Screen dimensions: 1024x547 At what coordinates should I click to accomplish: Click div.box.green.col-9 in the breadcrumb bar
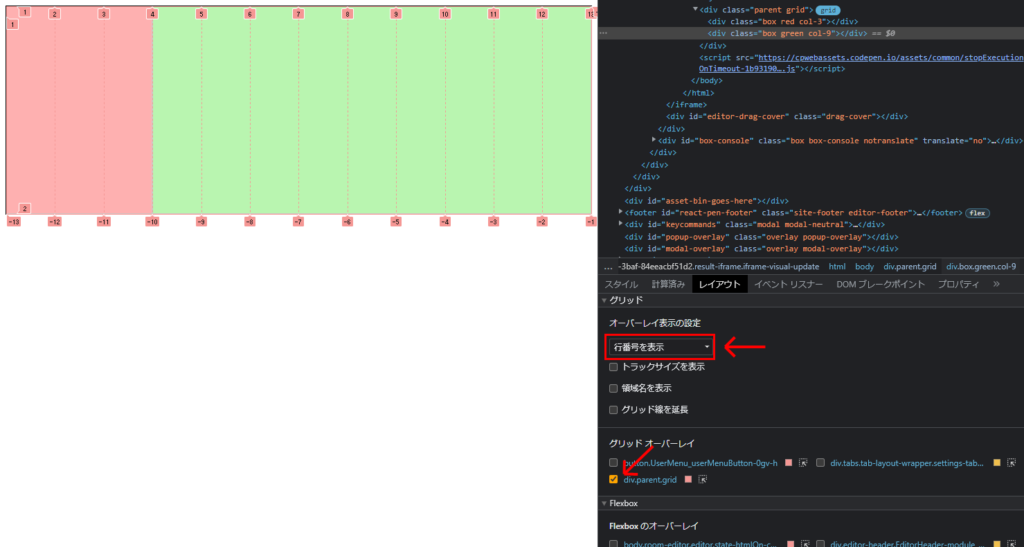click(x=981, y=267)
